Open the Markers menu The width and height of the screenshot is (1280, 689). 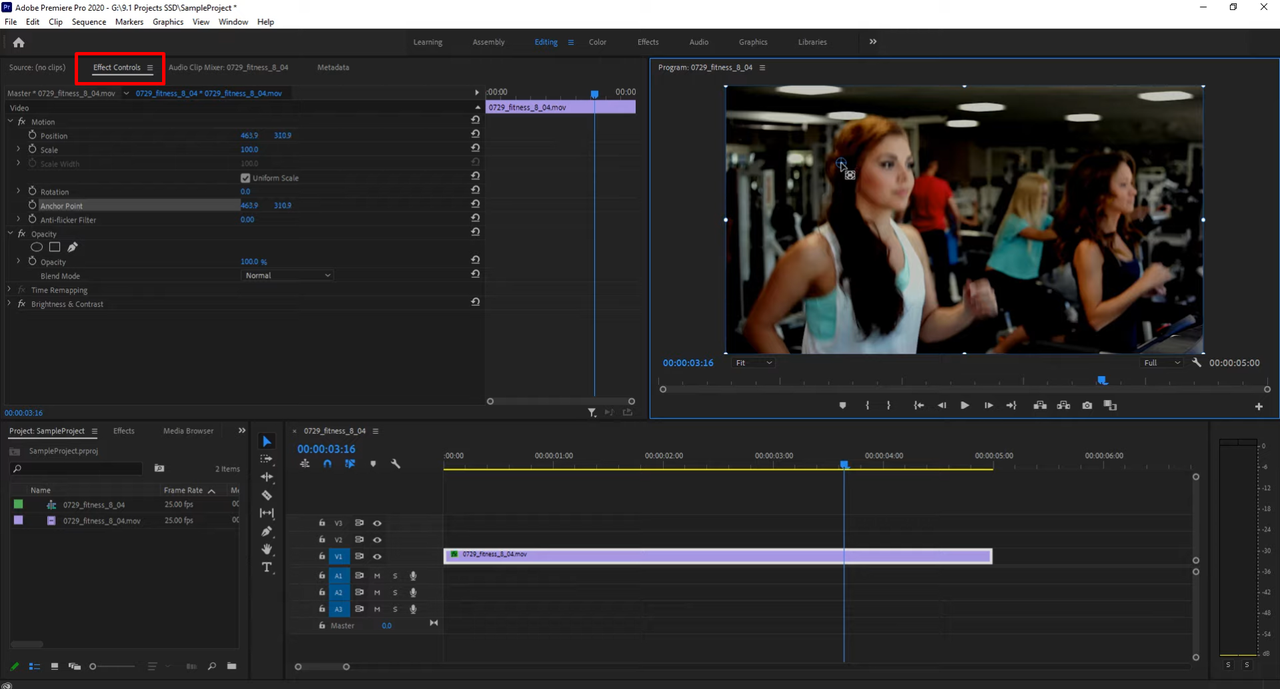(129, 21)
